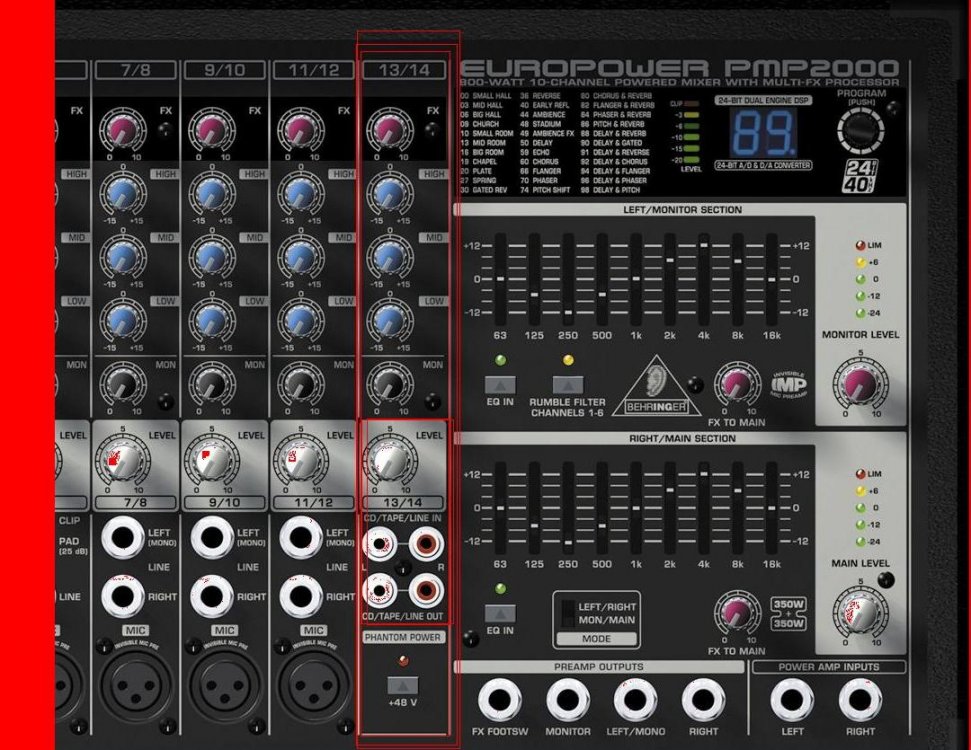Viewport: 971px width, 750px height.
Task: Click the CD/TAPE/LINE IN right red RCA jack
Action: coord(426,544)
